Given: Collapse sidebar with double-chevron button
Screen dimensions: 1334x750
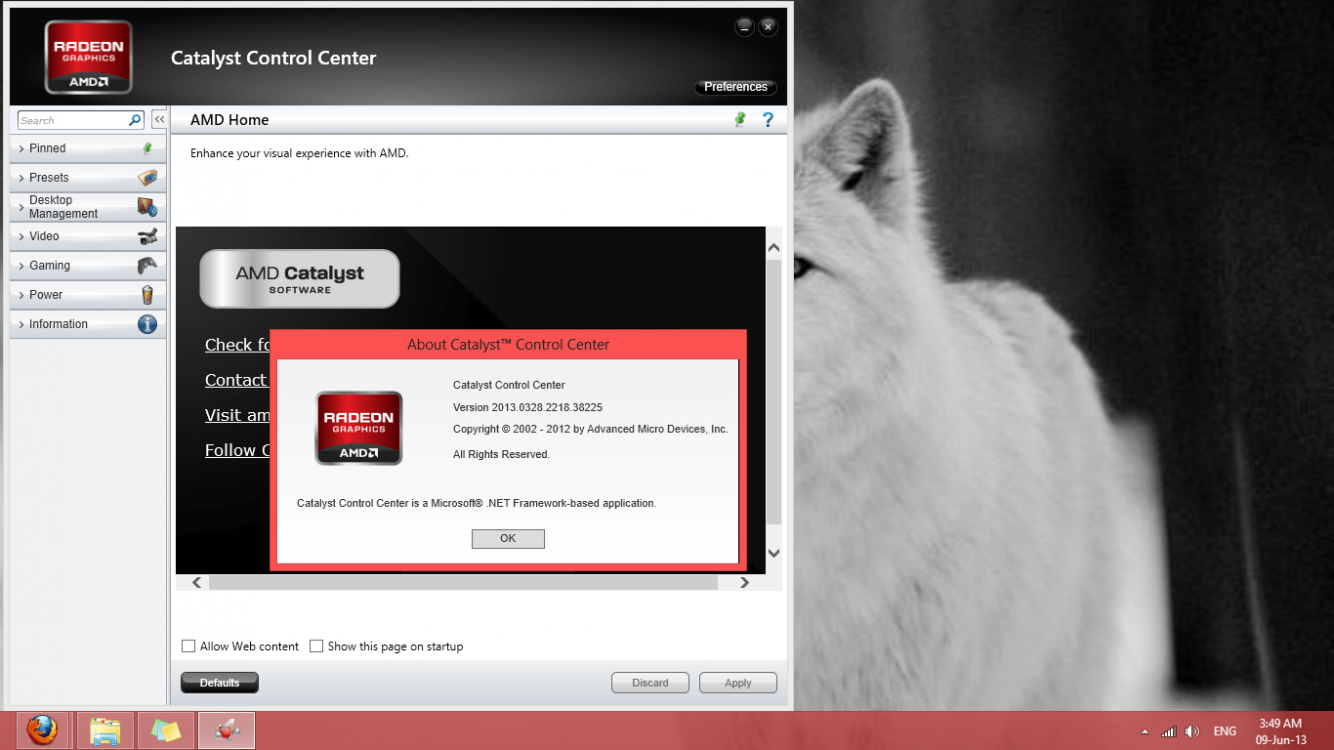Looking at the screenshot, I should point(159,120).
